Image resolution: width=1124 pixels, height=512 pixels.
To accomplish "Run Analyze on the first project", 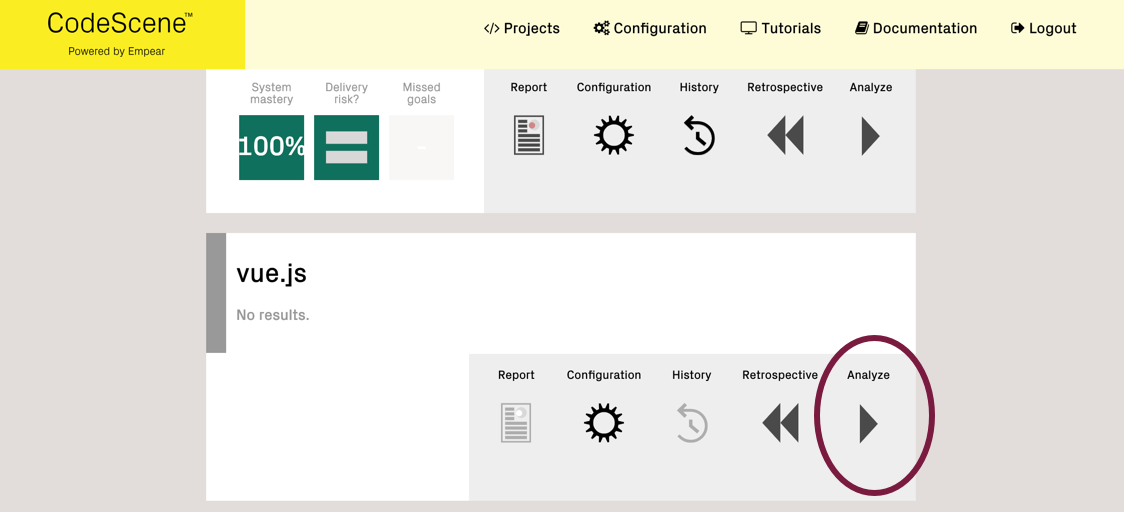I will click(x=870, y=136).
